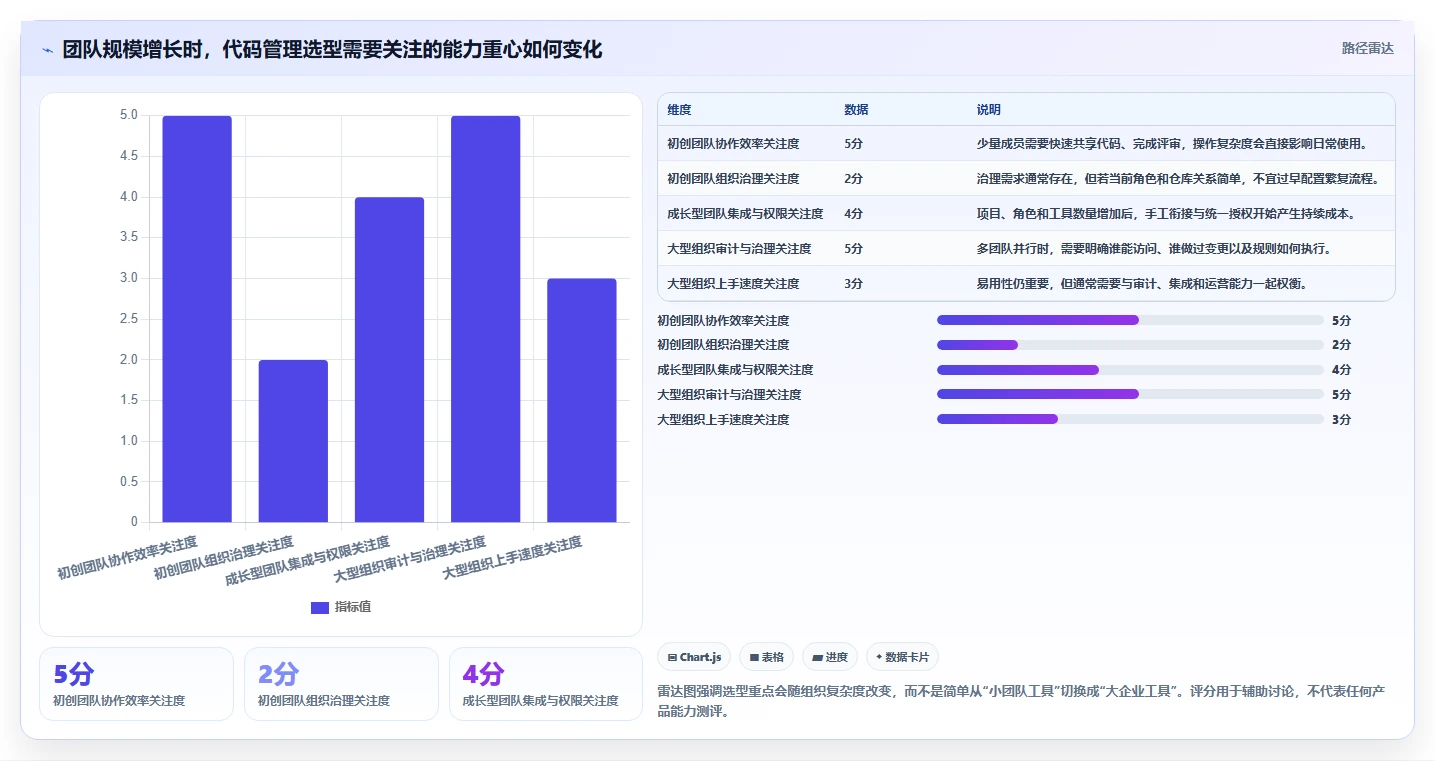
Task: Click the footnote paragraph starting 雷达图强调
Action: [1022, 702]
